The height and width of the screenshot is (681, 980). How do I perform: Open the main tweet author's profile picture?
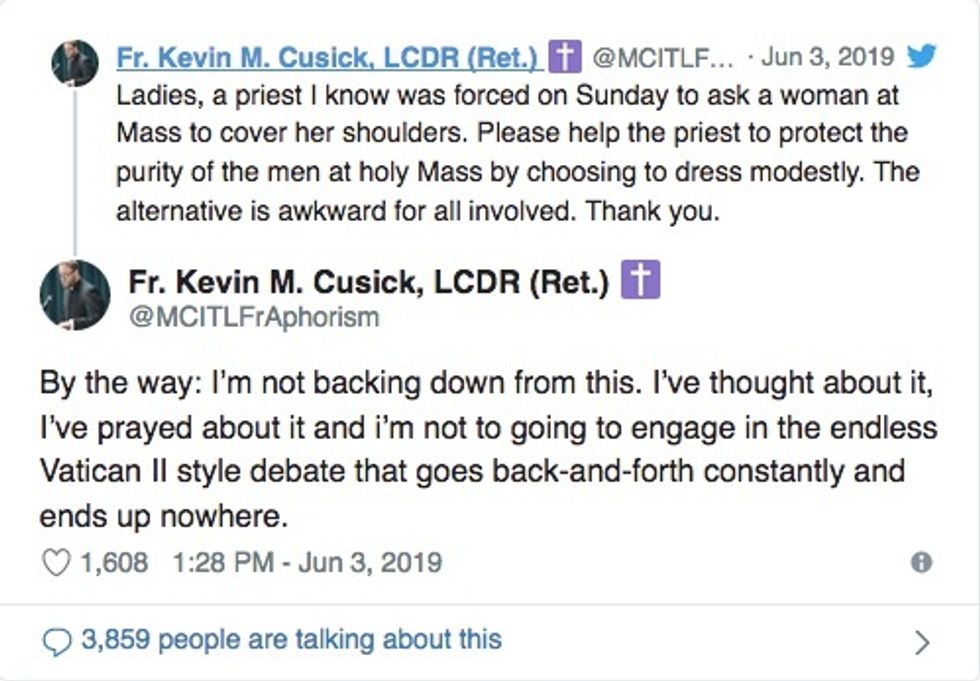tap(75, 295)
